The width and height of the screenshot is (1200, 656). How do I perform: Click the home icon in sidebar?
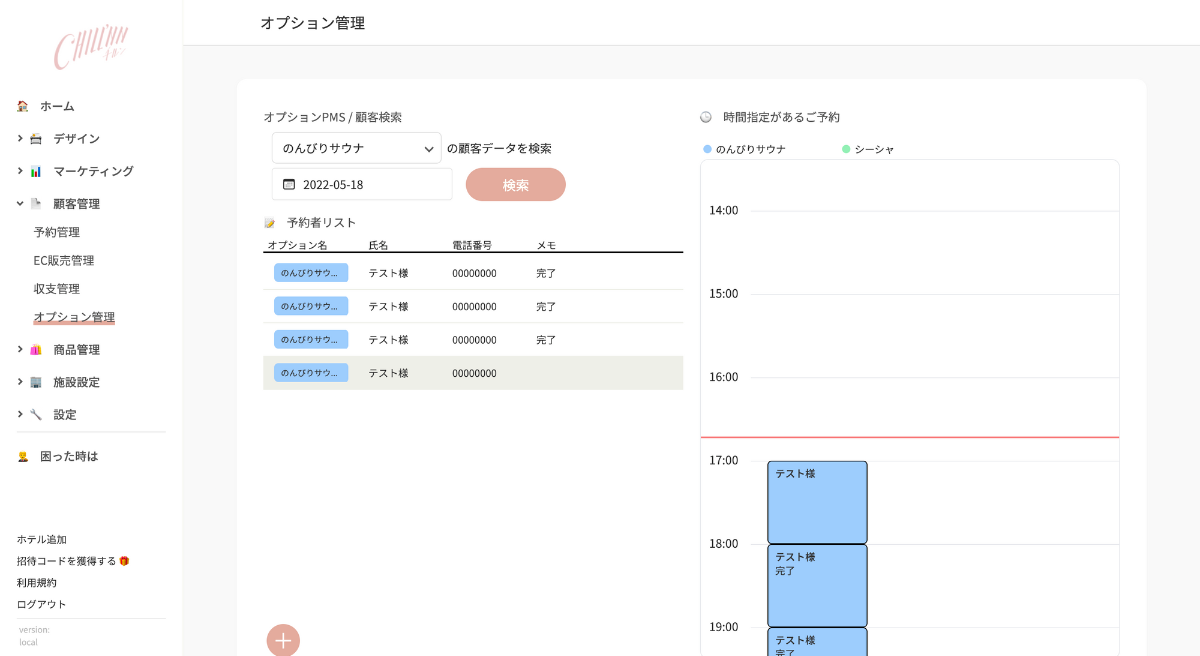23,106
